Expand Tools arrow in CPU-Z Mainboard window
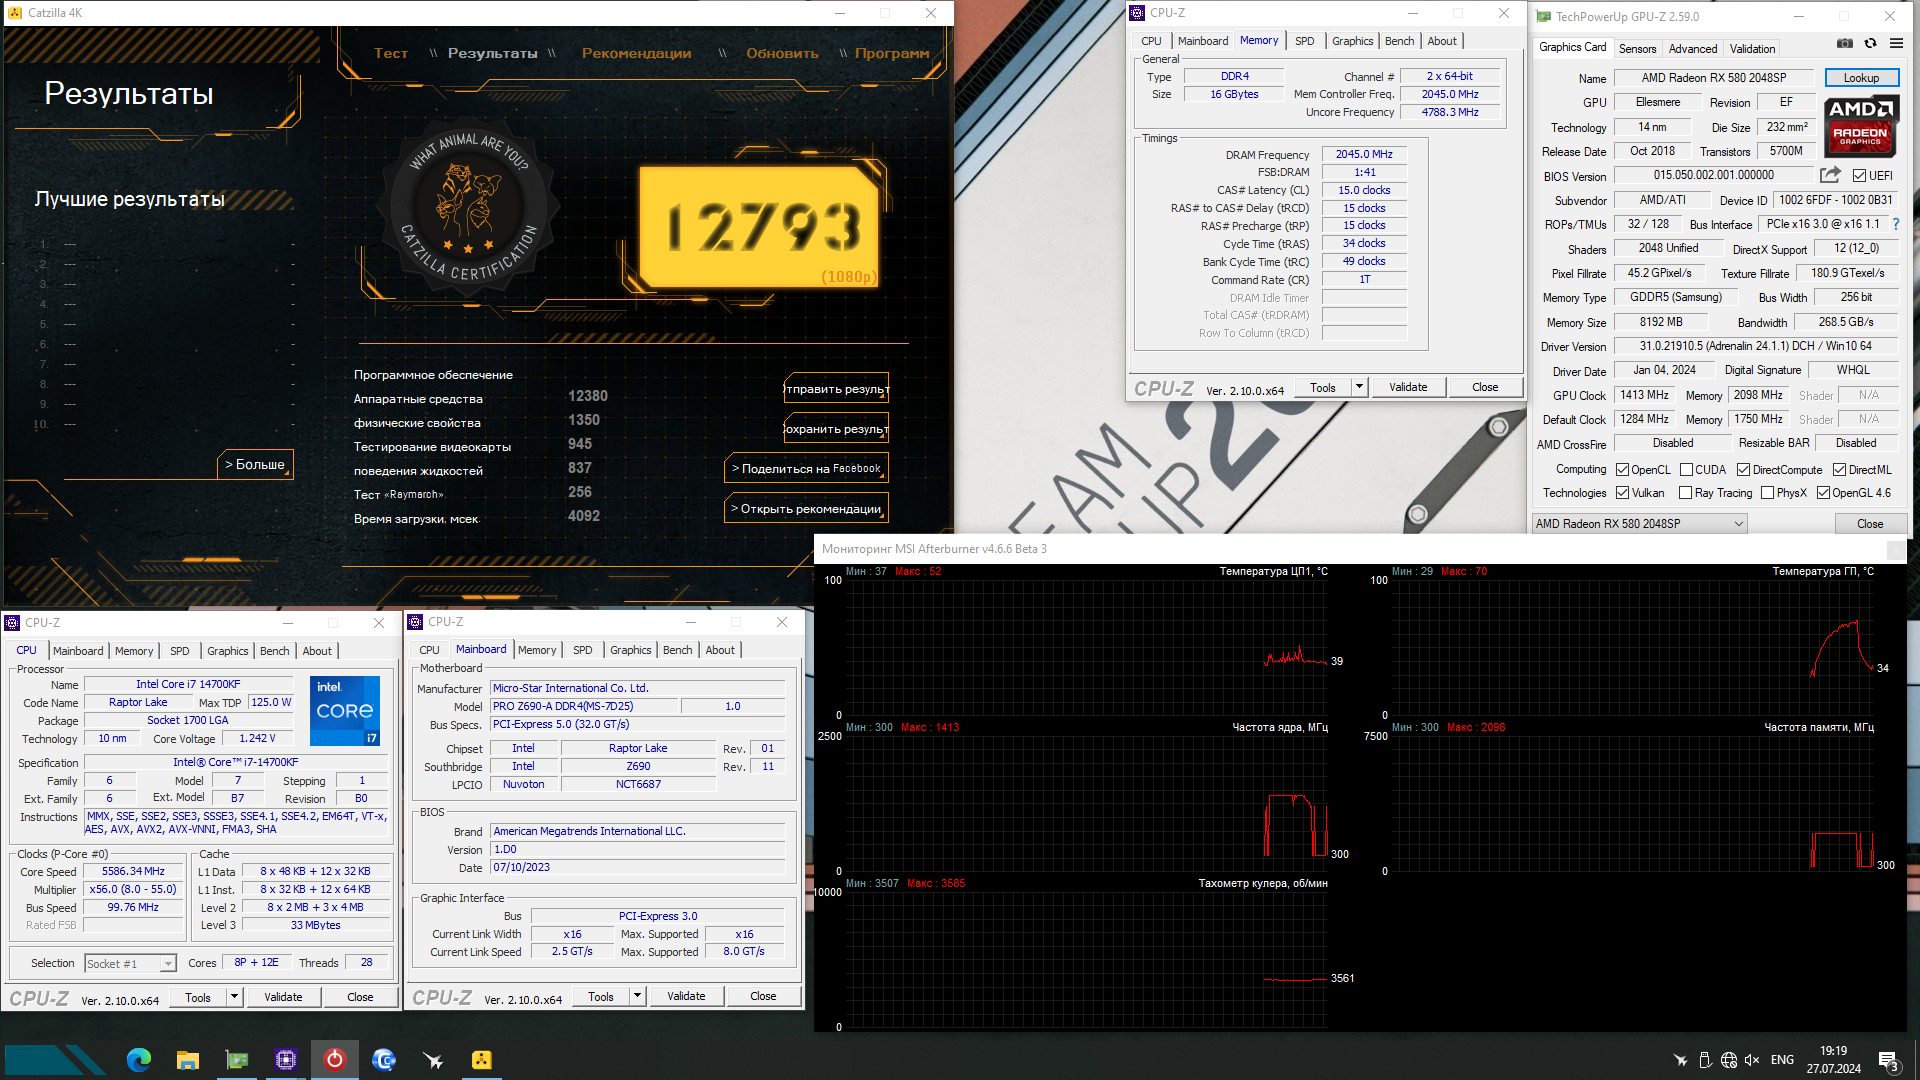The width and height of the screenshot is (1920, 1080). pyautogui.click(x=637, y=996)
